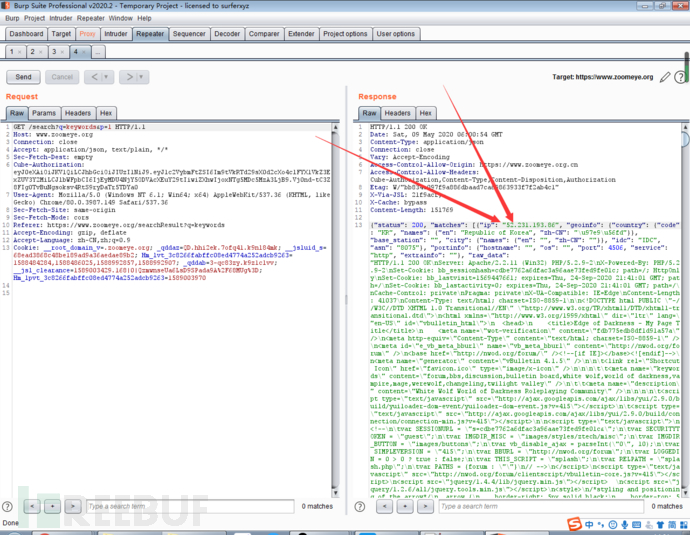Focus the response search term field

click(542, 506)
